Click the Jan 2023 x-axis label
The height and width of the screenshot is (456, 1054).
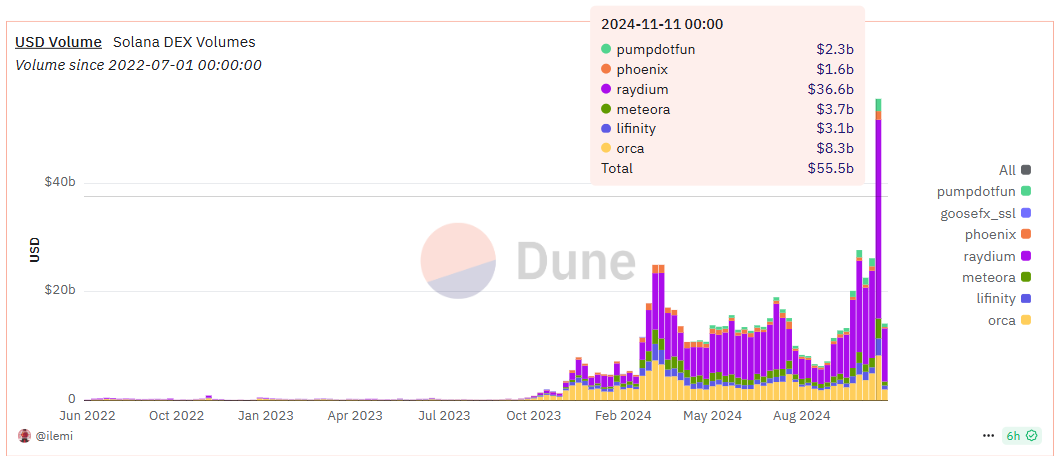tap(264, 416)
